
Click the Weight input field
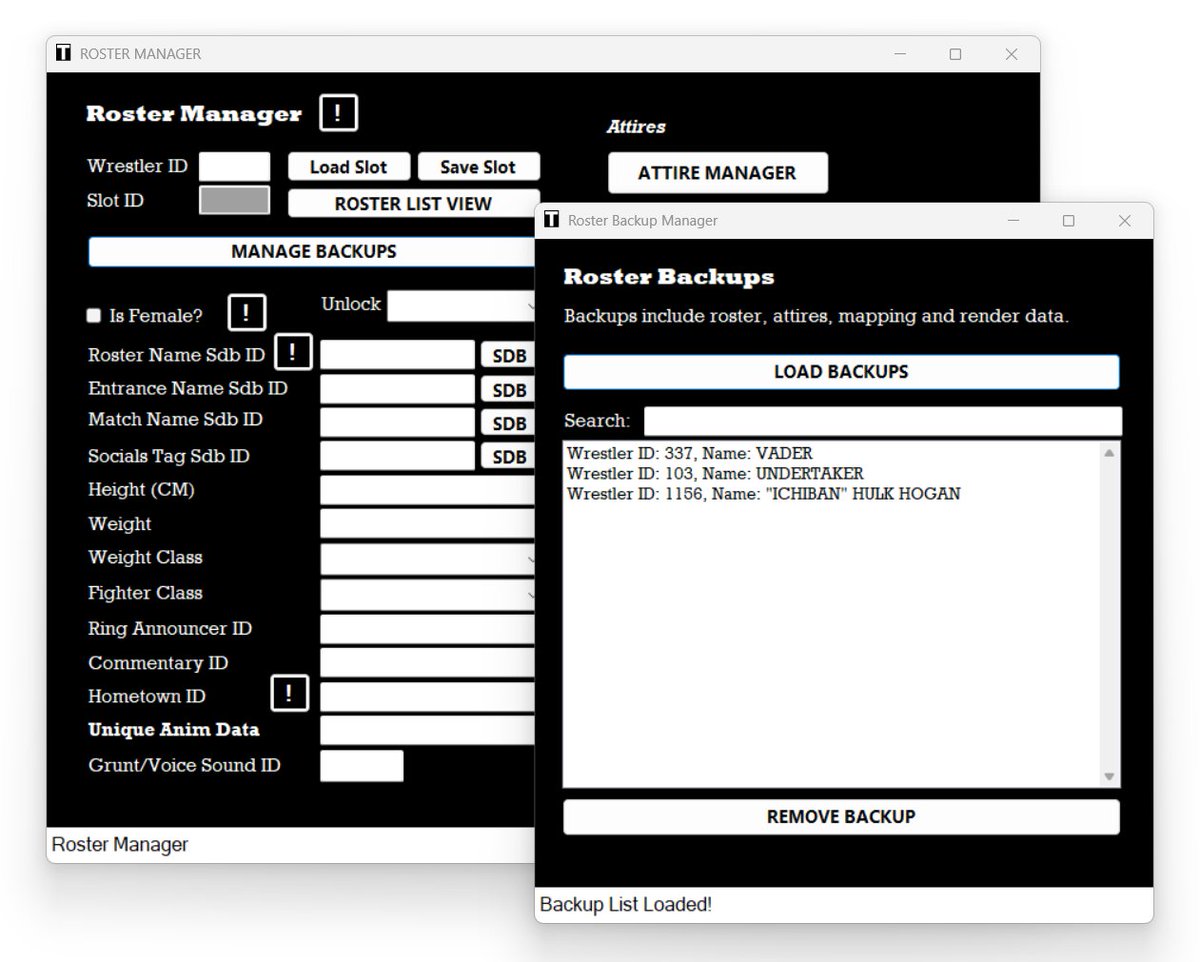pos(428,524)
